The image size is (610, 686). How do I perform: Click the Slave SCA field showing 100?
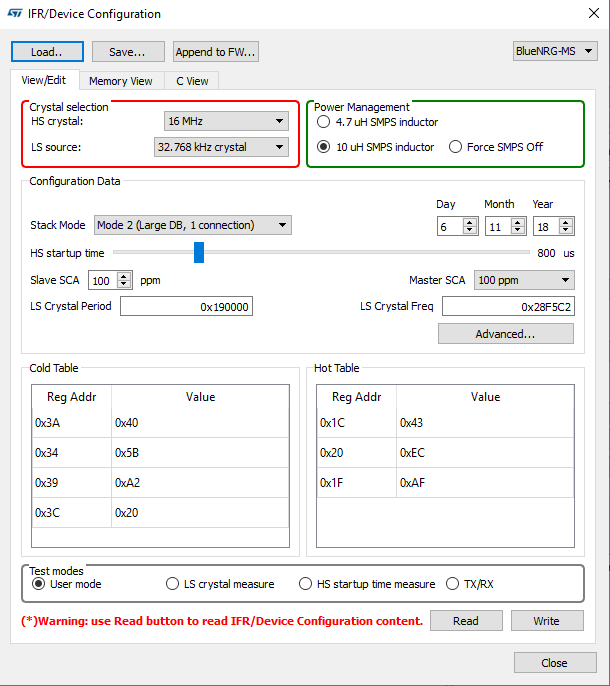[x=103, y=280]
